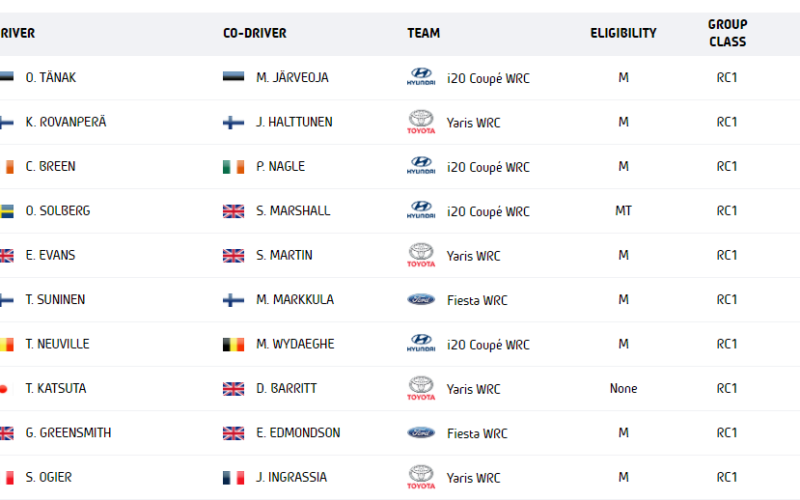Click driver T. NEUVILLE's name
This screenshot has height=500, width=800.
pyautogui.click(x=57, y=344)
